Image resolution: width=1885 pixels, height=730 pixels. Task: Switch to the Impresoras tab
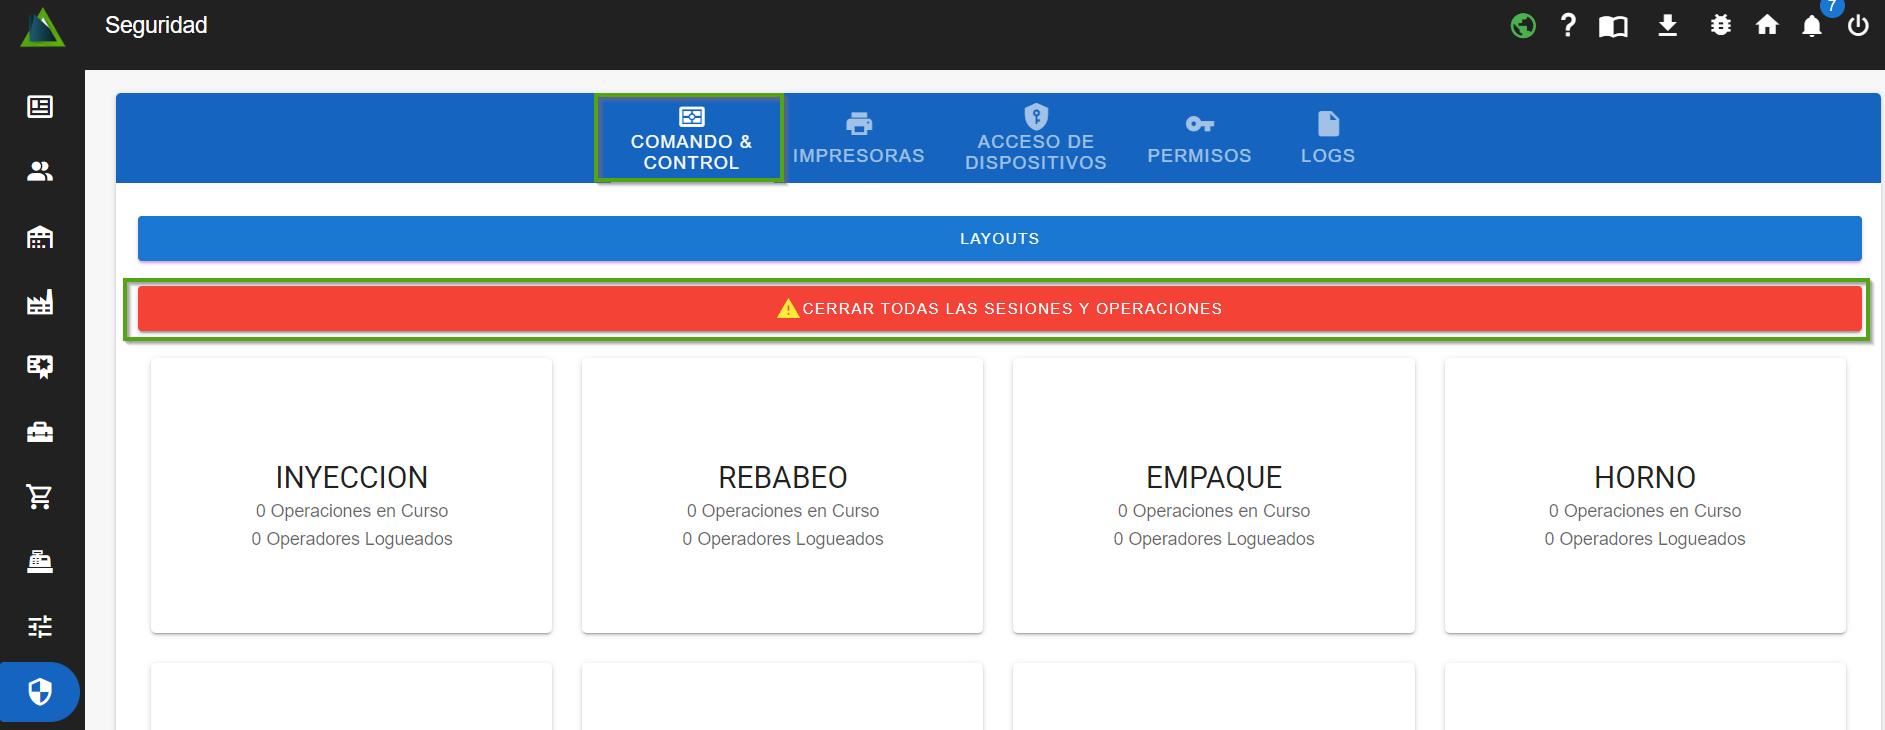(x=858, y=139)
